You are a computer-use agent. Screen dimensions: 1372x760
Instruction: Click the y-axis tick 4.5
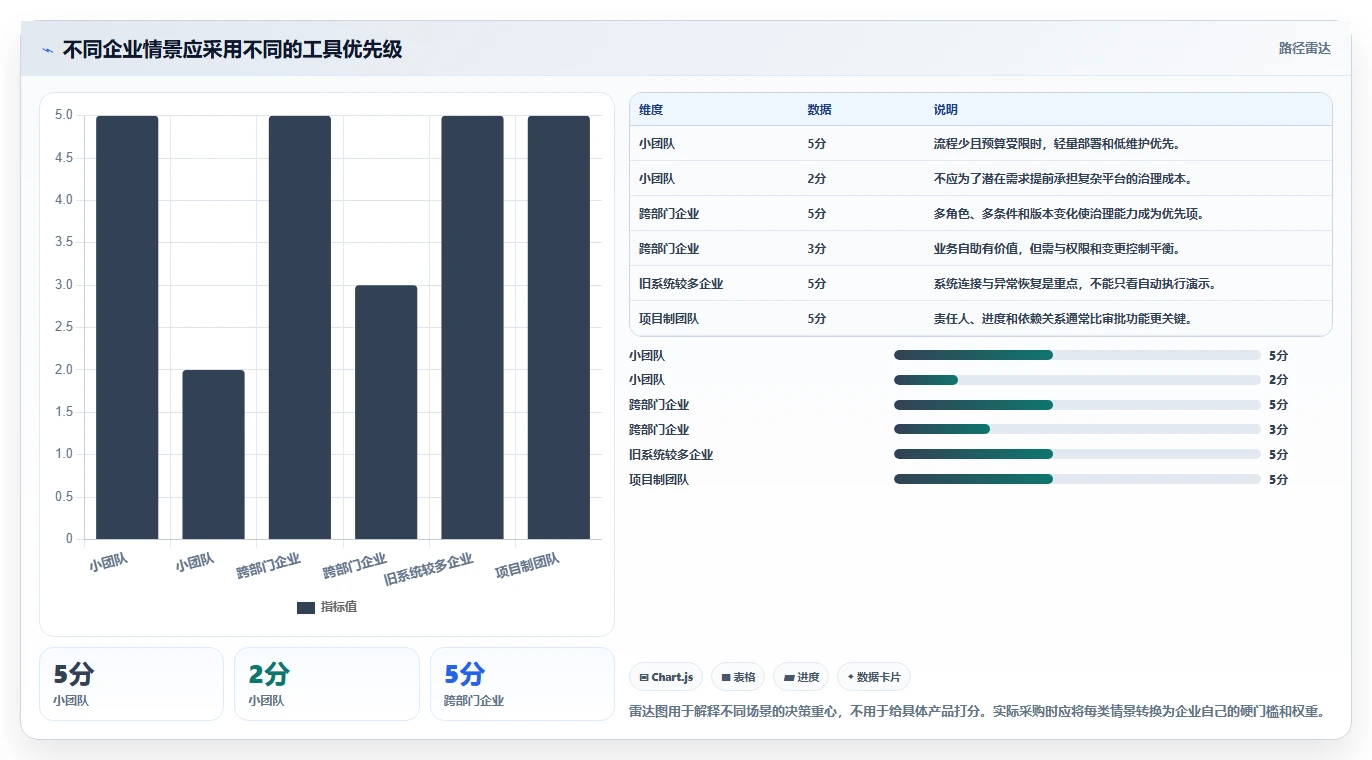(x=64, y=158)
